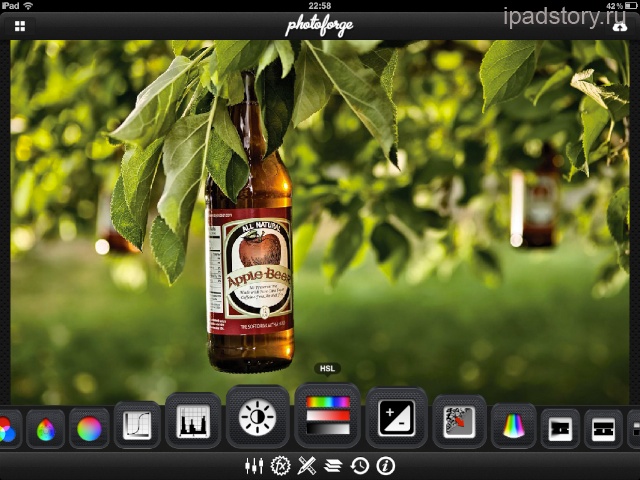The width and height of the screenshot is (640, 480).
Task: Select the rainbow water-drop color tool
Action: pyautogui.click(x=46, y=429)
